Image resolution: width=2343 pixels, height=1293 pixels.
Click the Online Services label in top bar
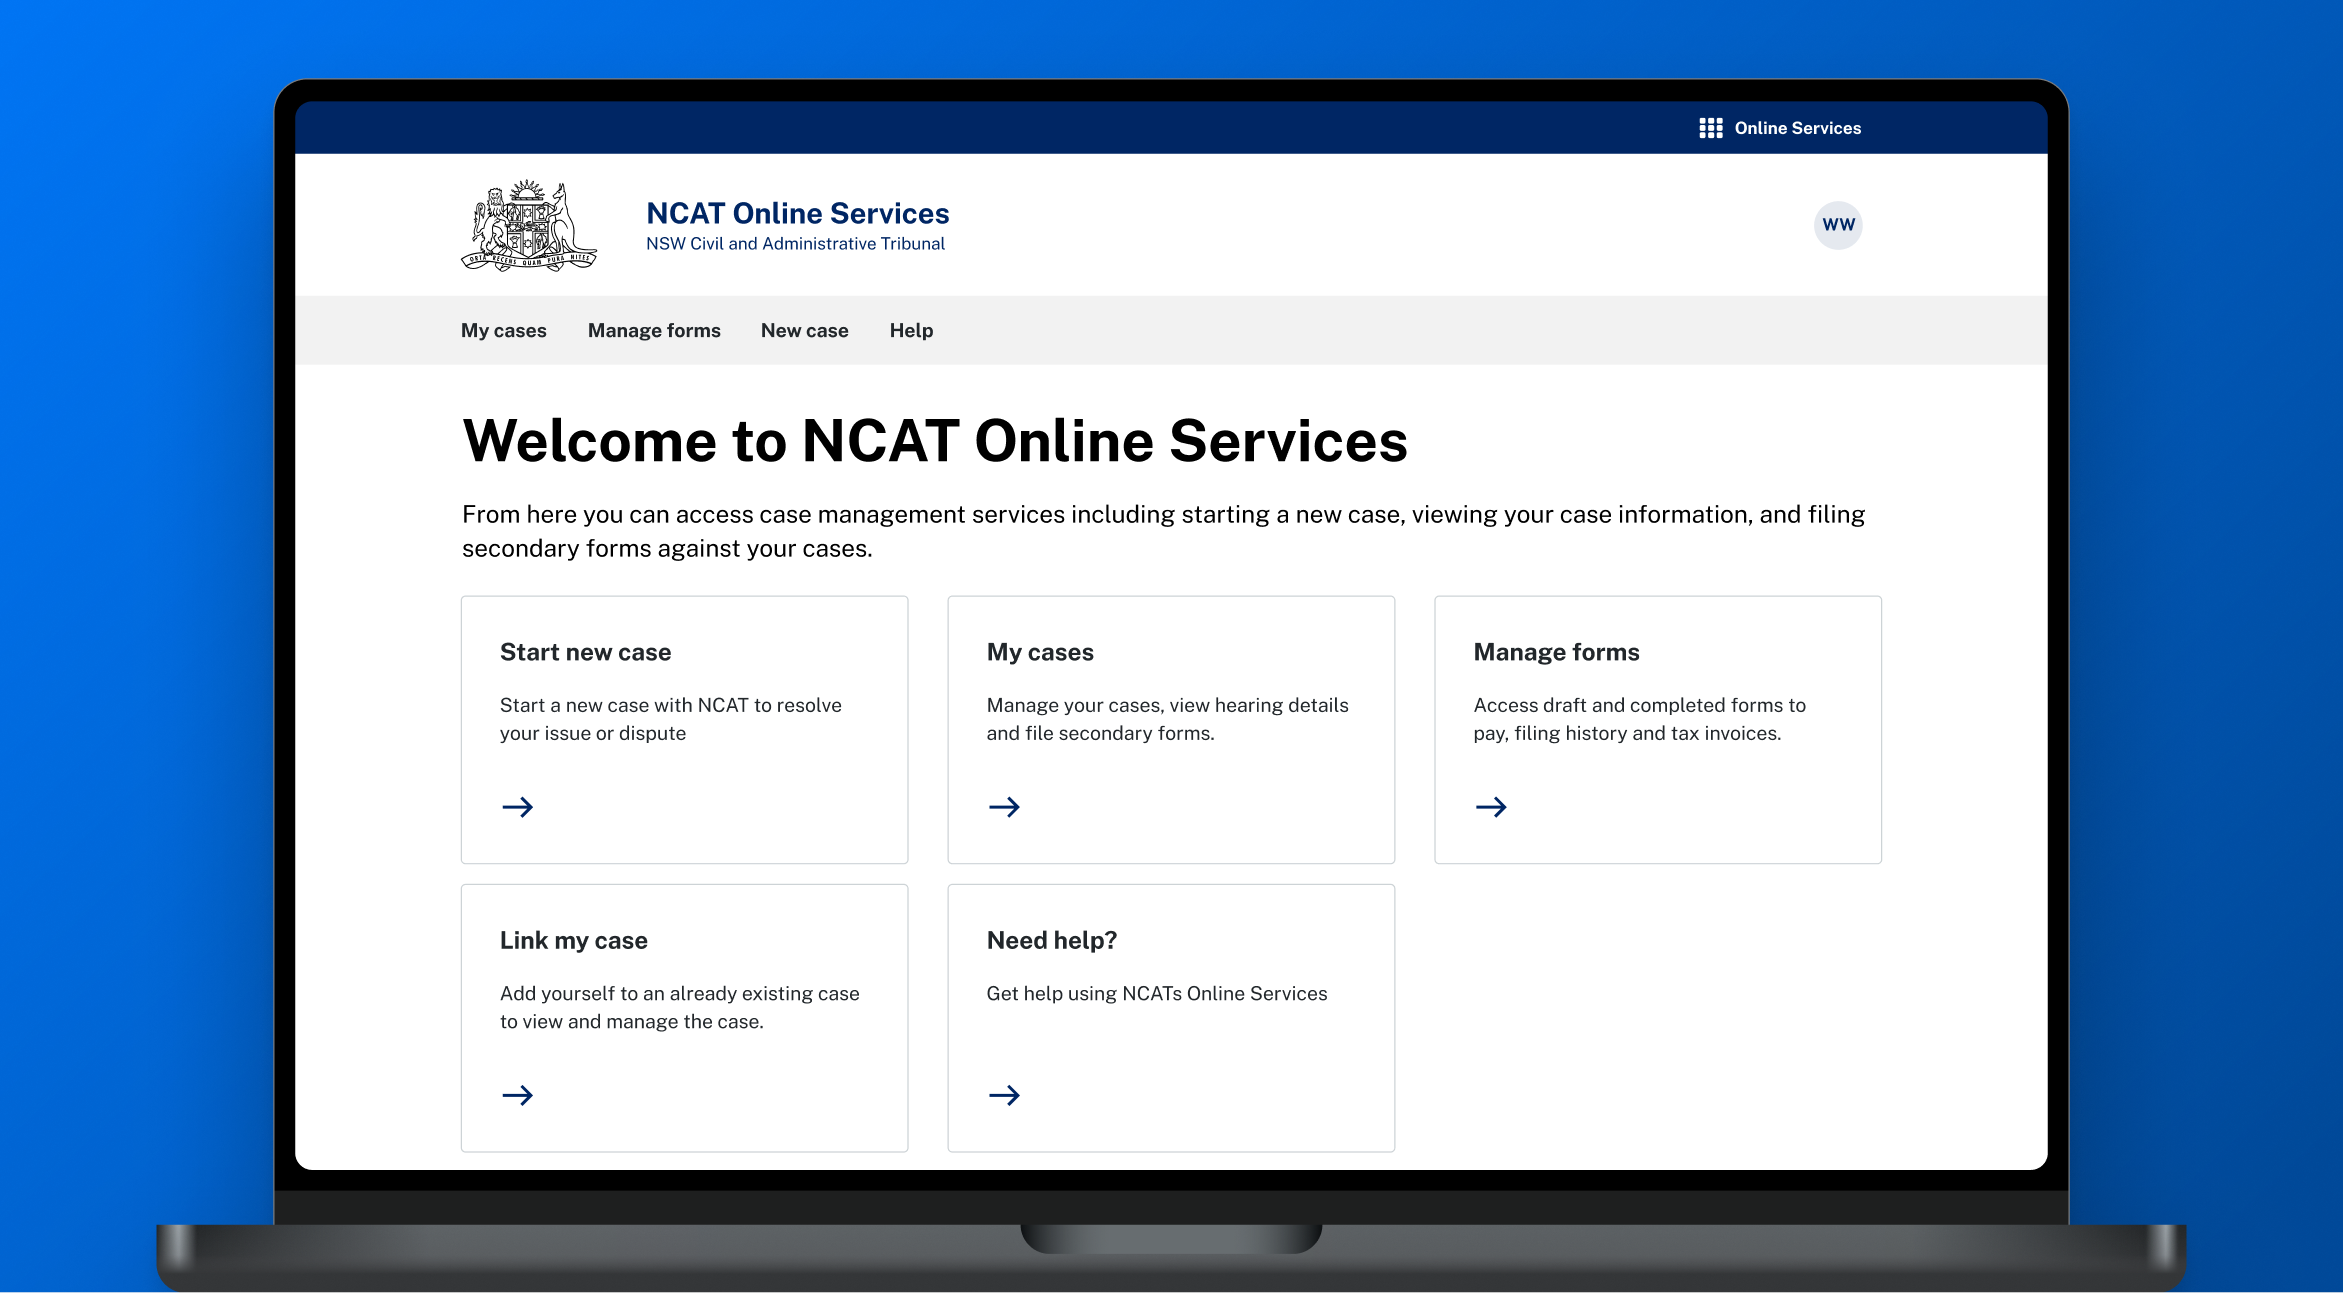tap(1797, 128)
